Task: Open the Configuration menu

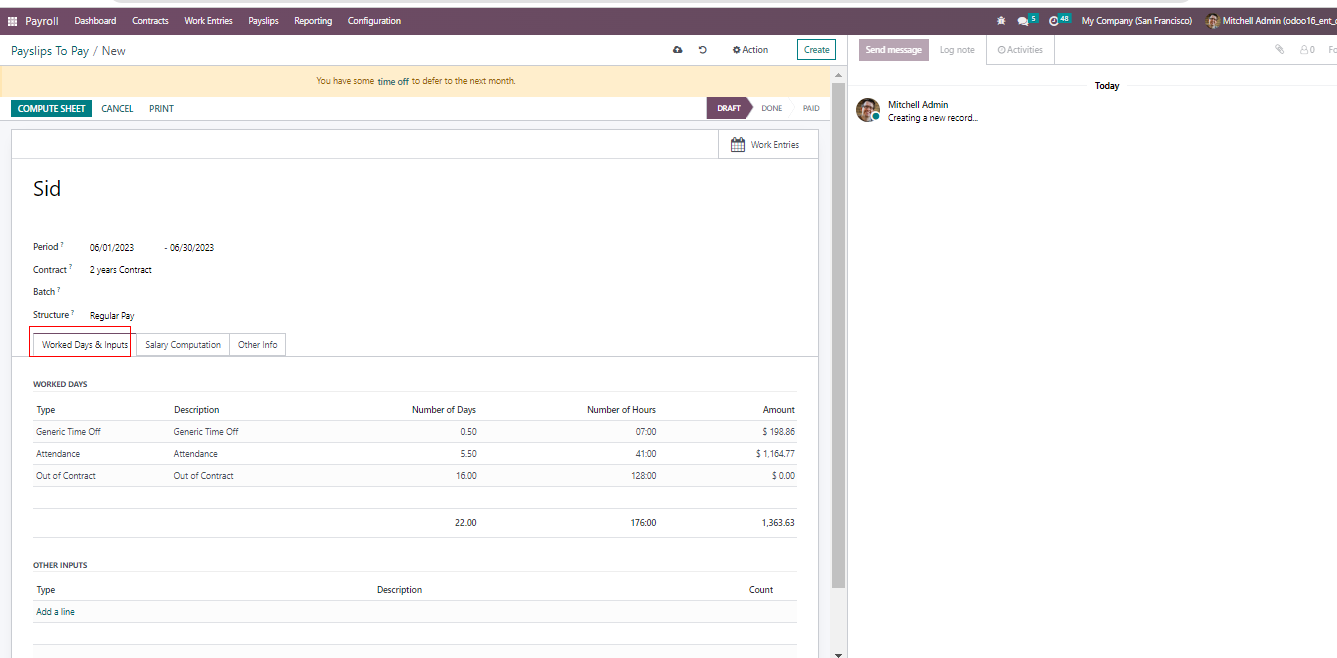Action: [374, 21]
